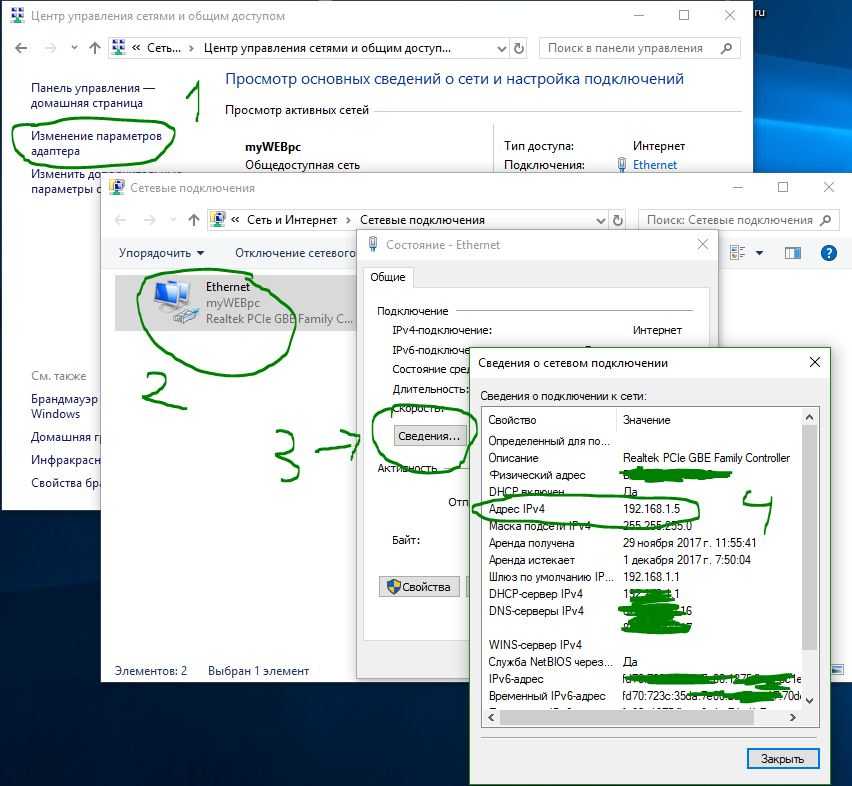Click back arrow in Сетевые подключения window

click(x=120, y=220)
